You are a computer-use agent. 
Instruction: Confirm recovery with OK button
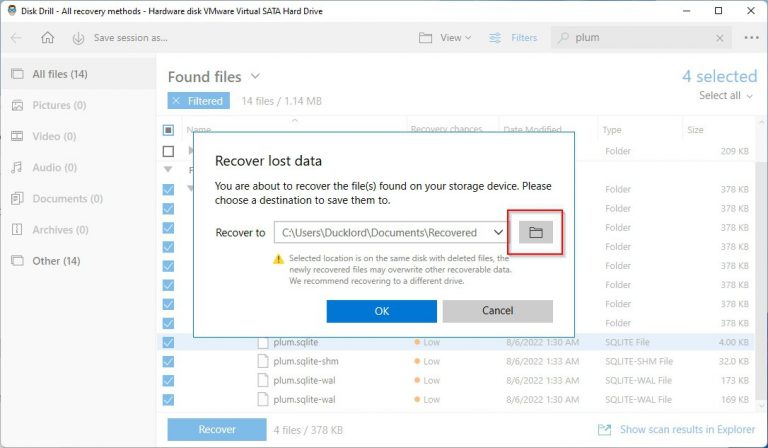point(382,311)
